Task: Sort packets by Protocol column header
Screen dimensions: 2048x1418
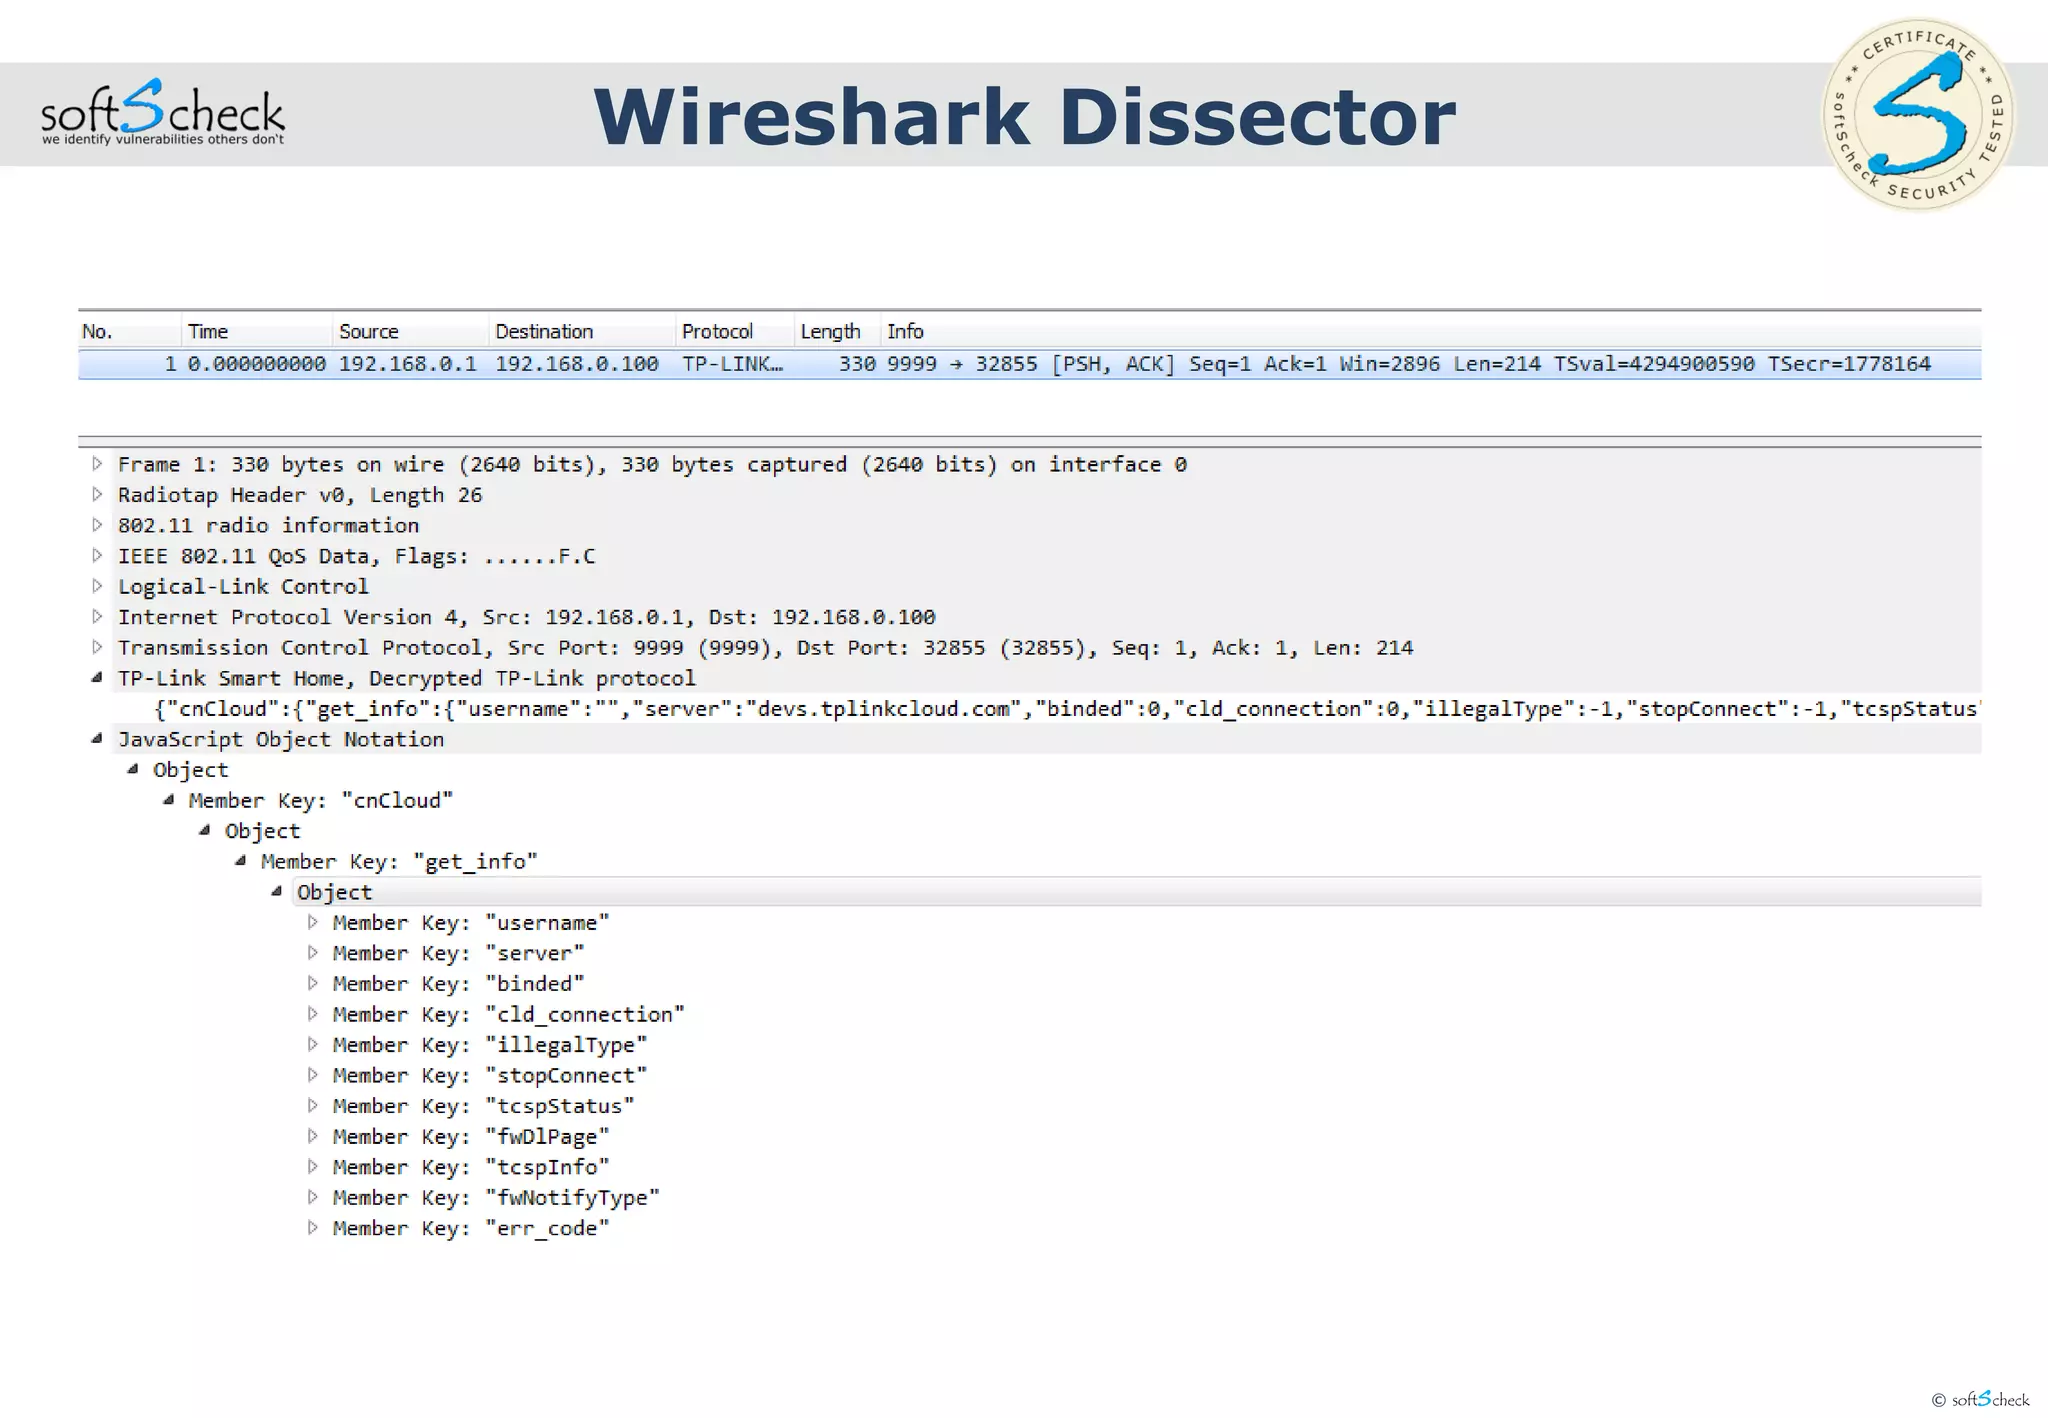Action: (735, 331)
